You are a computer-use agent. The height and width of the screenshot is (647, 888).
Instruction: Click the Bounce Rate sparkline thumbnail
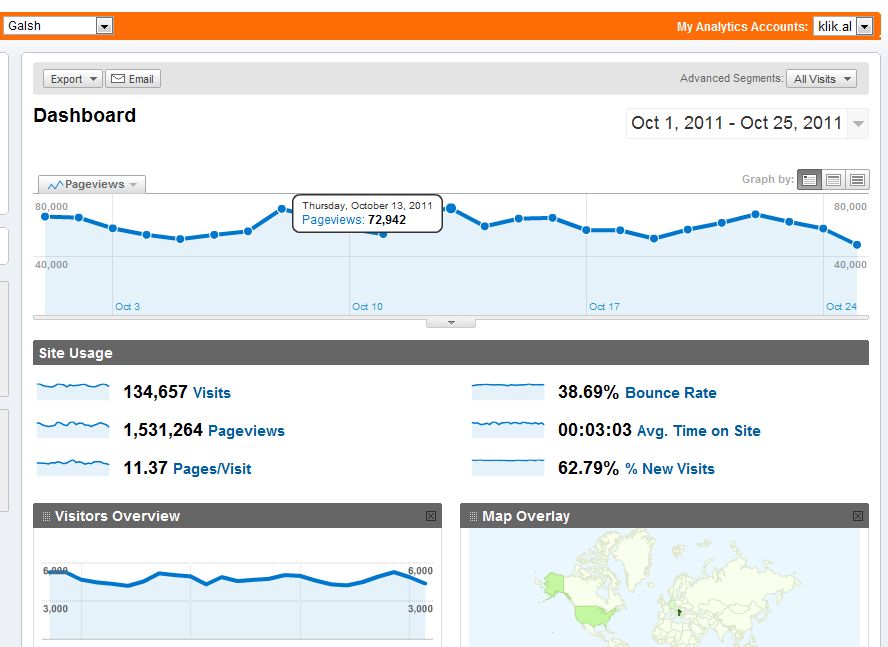(508, 391)
